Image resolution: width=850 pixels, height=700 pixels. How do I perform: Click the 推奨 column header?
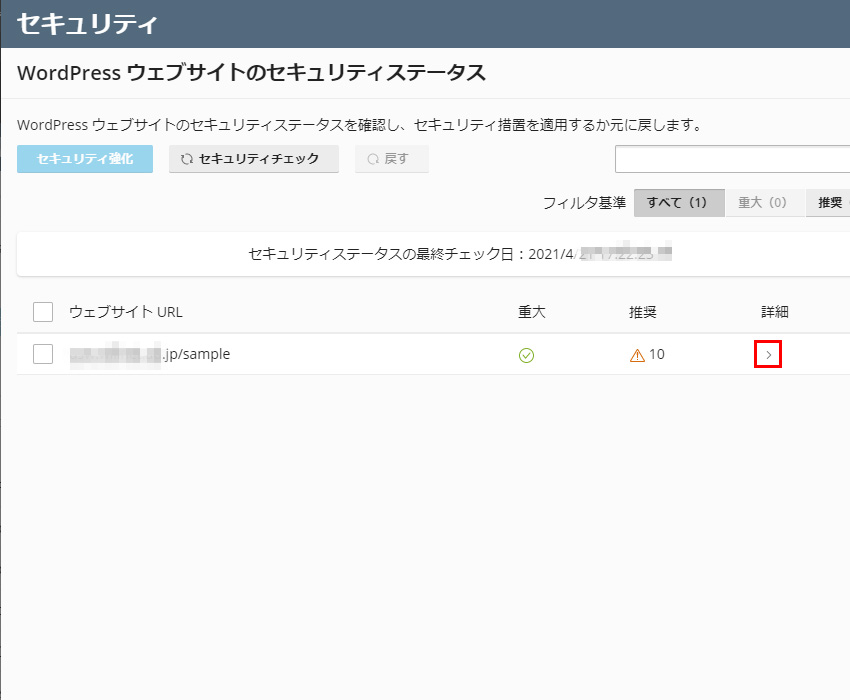click(x=643, y=312)
